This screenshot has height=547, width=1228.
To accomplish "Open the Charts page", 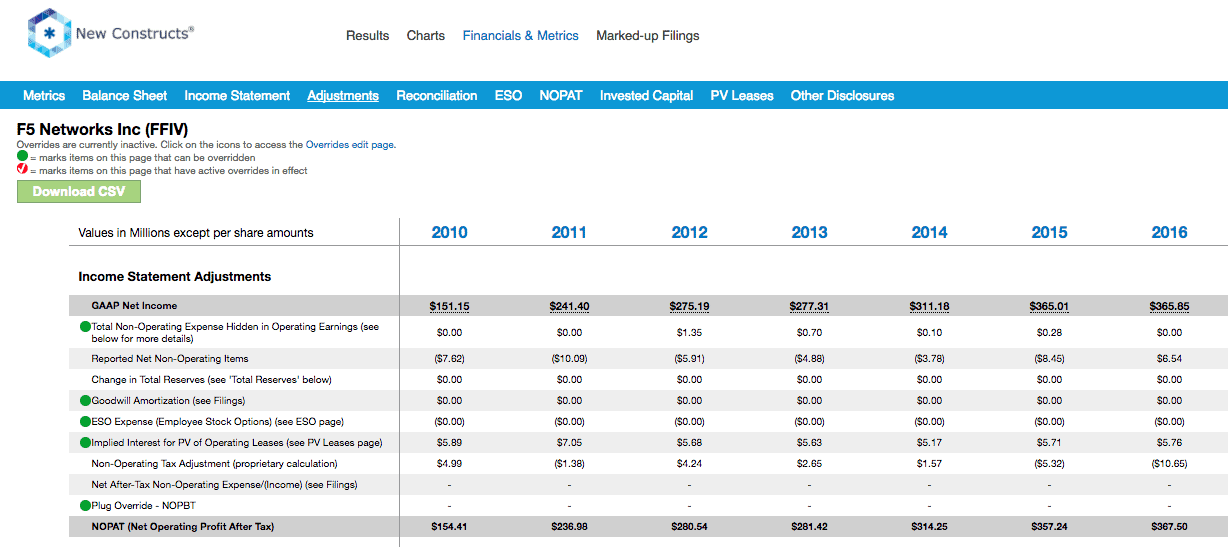I will tap(426, 35).
